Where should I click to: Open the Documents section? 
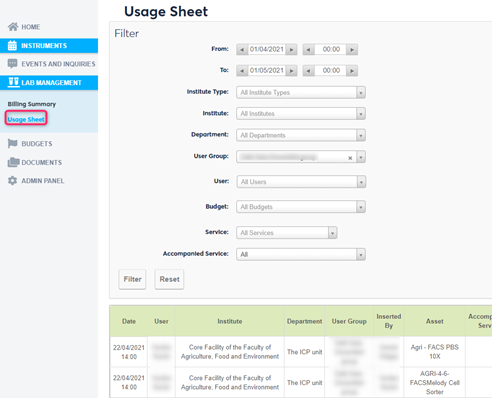coord(42,163)
